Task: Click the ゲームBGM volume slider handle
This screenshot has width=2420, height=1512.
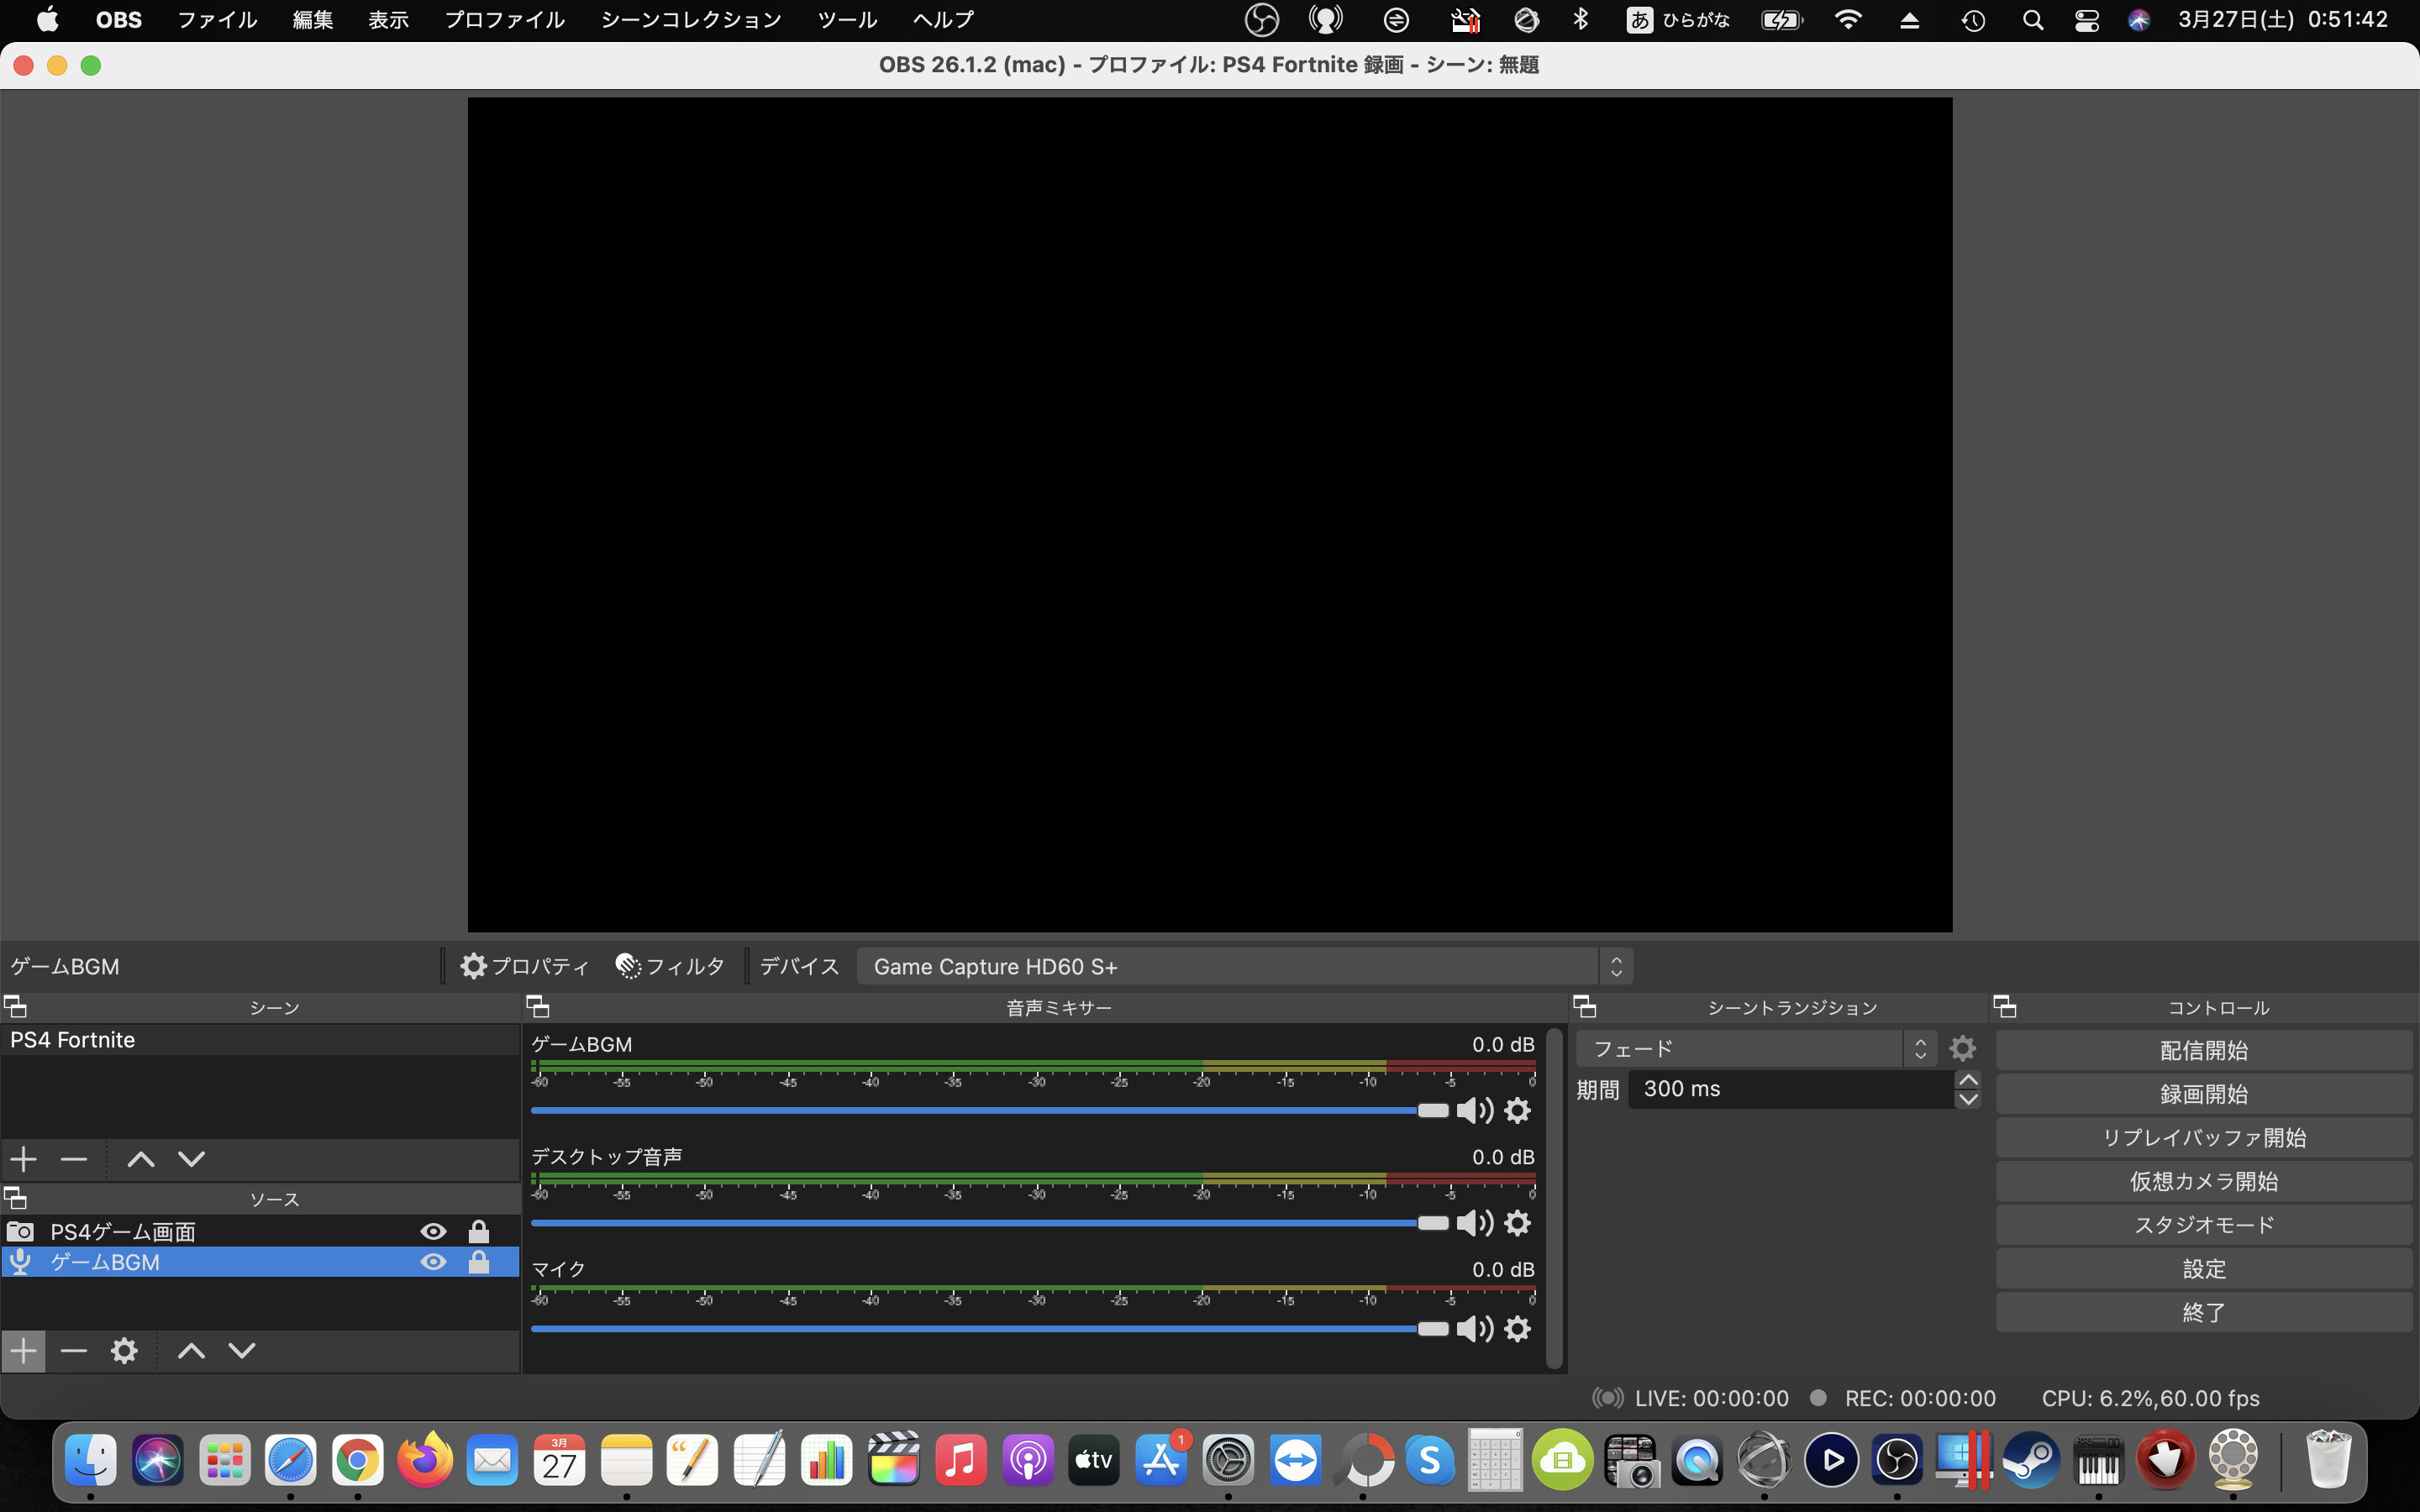Action: click(x=1432, y=1110)
